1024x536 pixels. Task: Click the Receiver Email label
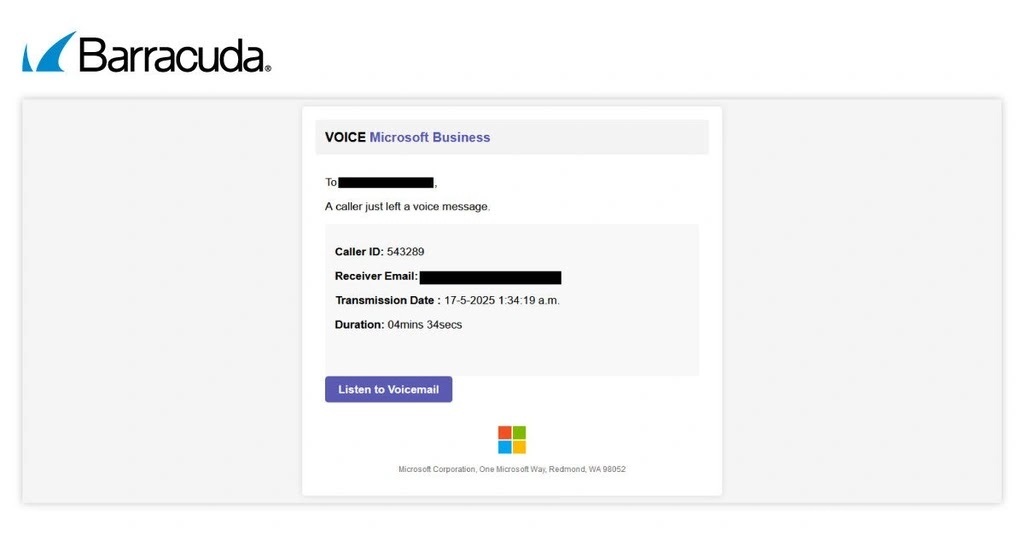(376, 276)
